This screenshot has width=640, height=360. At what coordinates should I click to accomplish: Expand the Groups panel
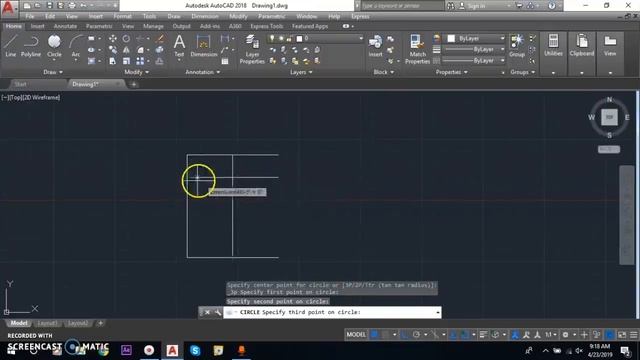coord(522,72)
